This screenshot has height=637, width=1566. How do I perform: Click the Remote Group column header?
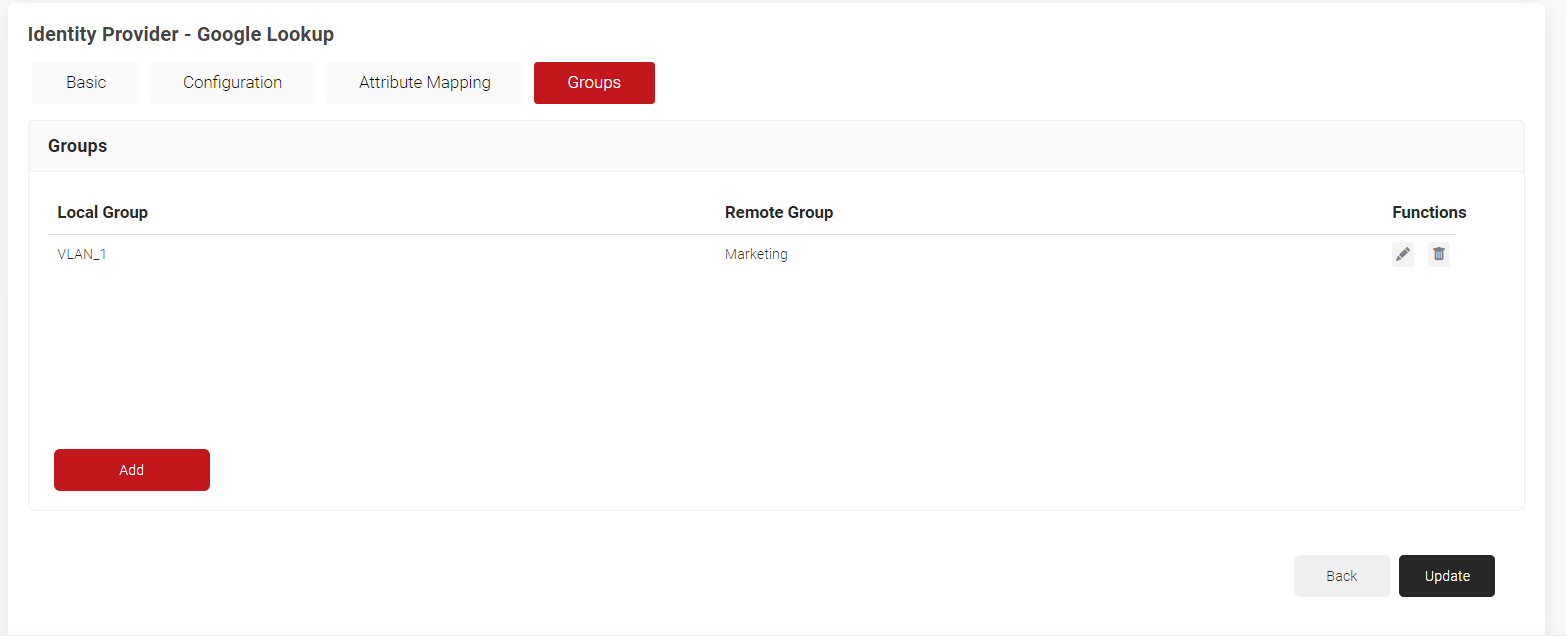point(778,212)
